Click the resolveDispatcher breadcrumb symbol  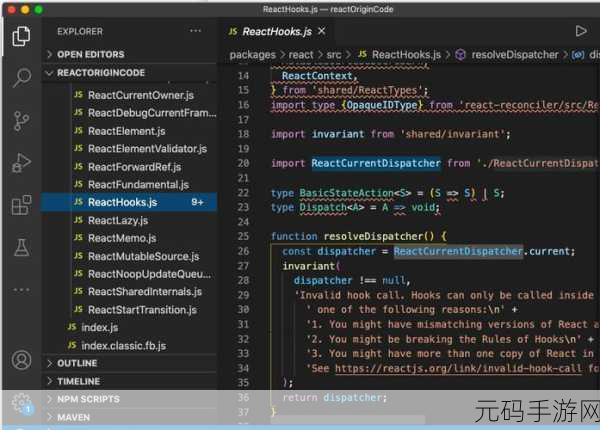tap(507, 55)
